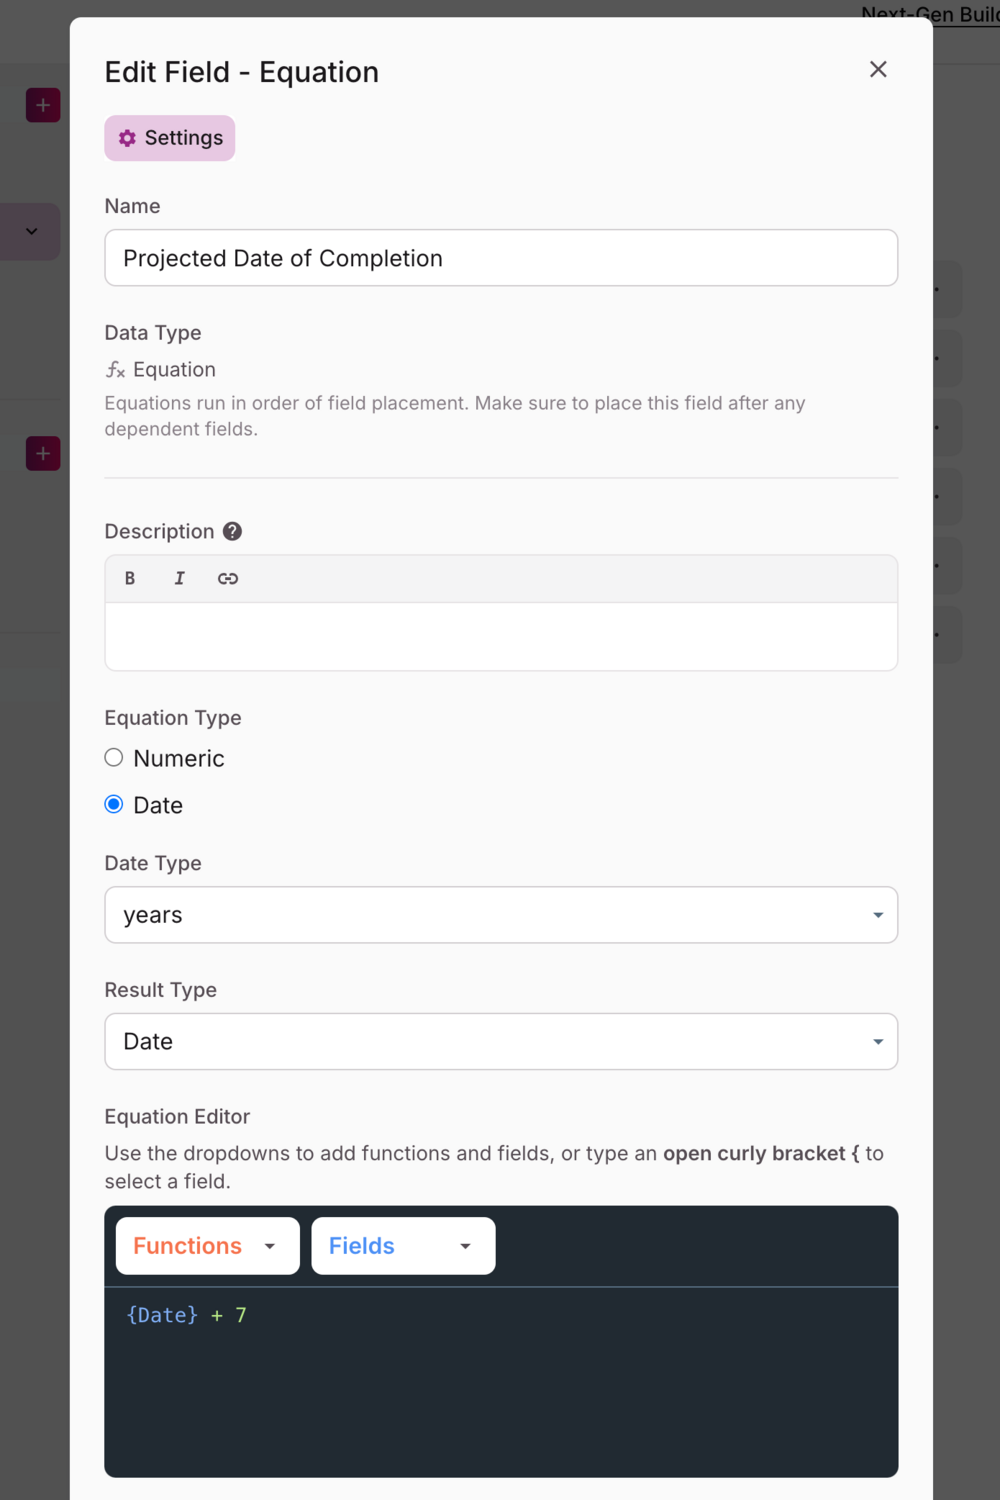
Task: Click the Description help question mark icon
Action: pyautogui.click(x=232, y=531)
